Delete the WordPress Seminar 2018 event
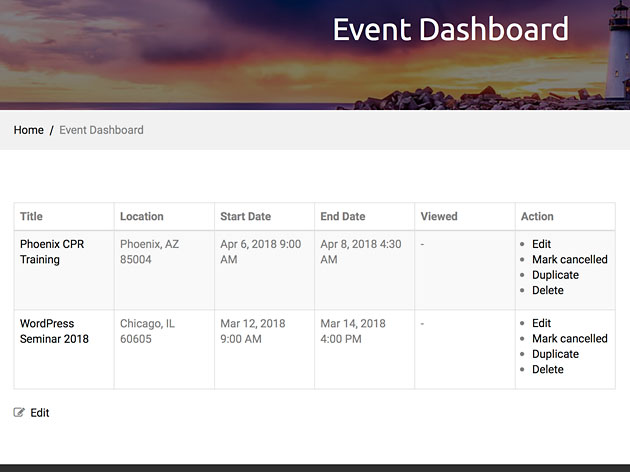The image size is (630, 472). (548, 369)
